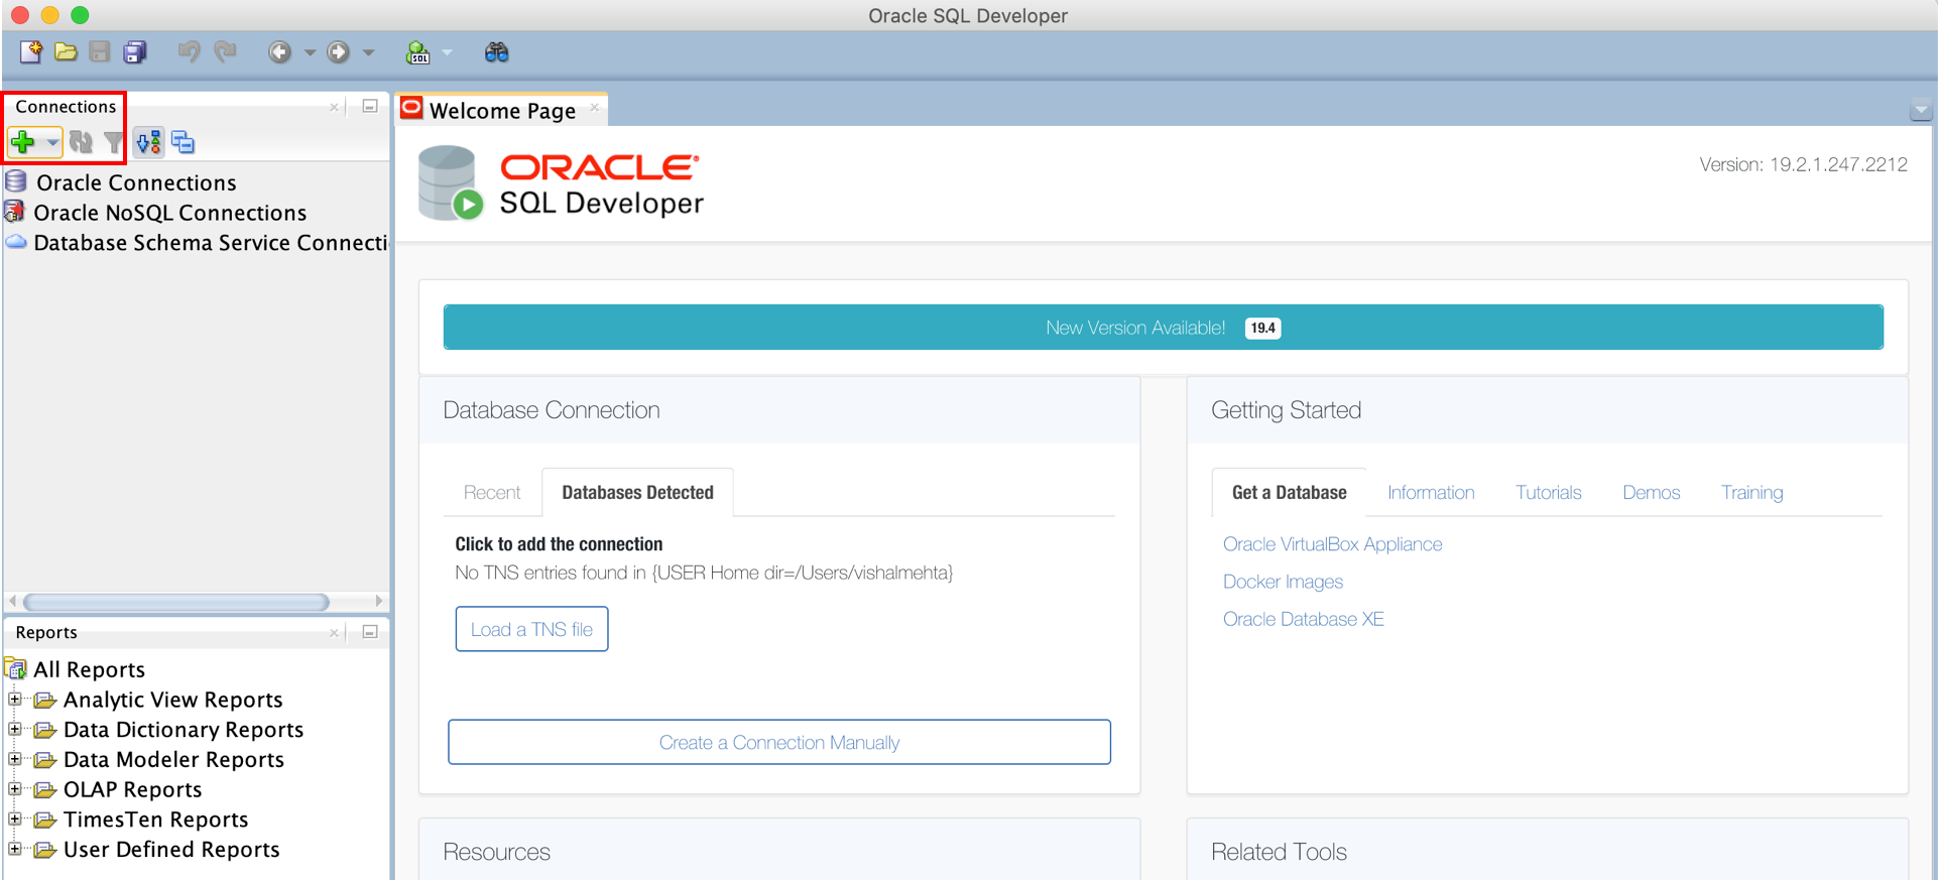Switch to the Training tab
Screen dimensions: 1938x880
[x=1752, y=492]
